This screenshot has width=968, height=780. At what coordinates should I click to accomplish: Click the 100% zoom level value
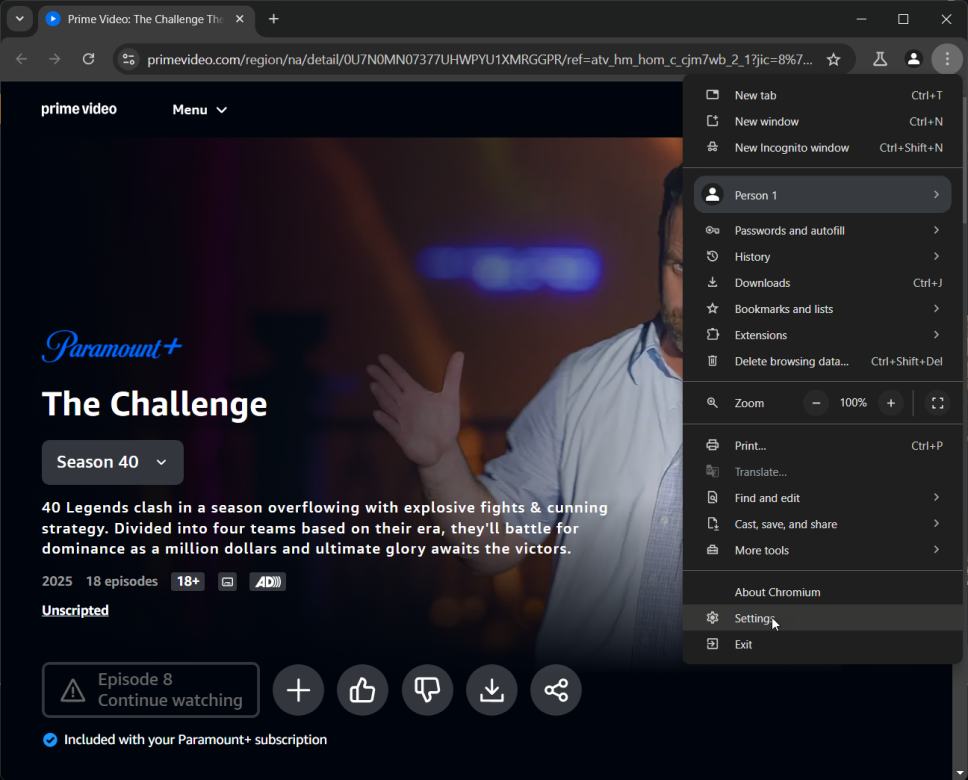click(x=853, y=403)
